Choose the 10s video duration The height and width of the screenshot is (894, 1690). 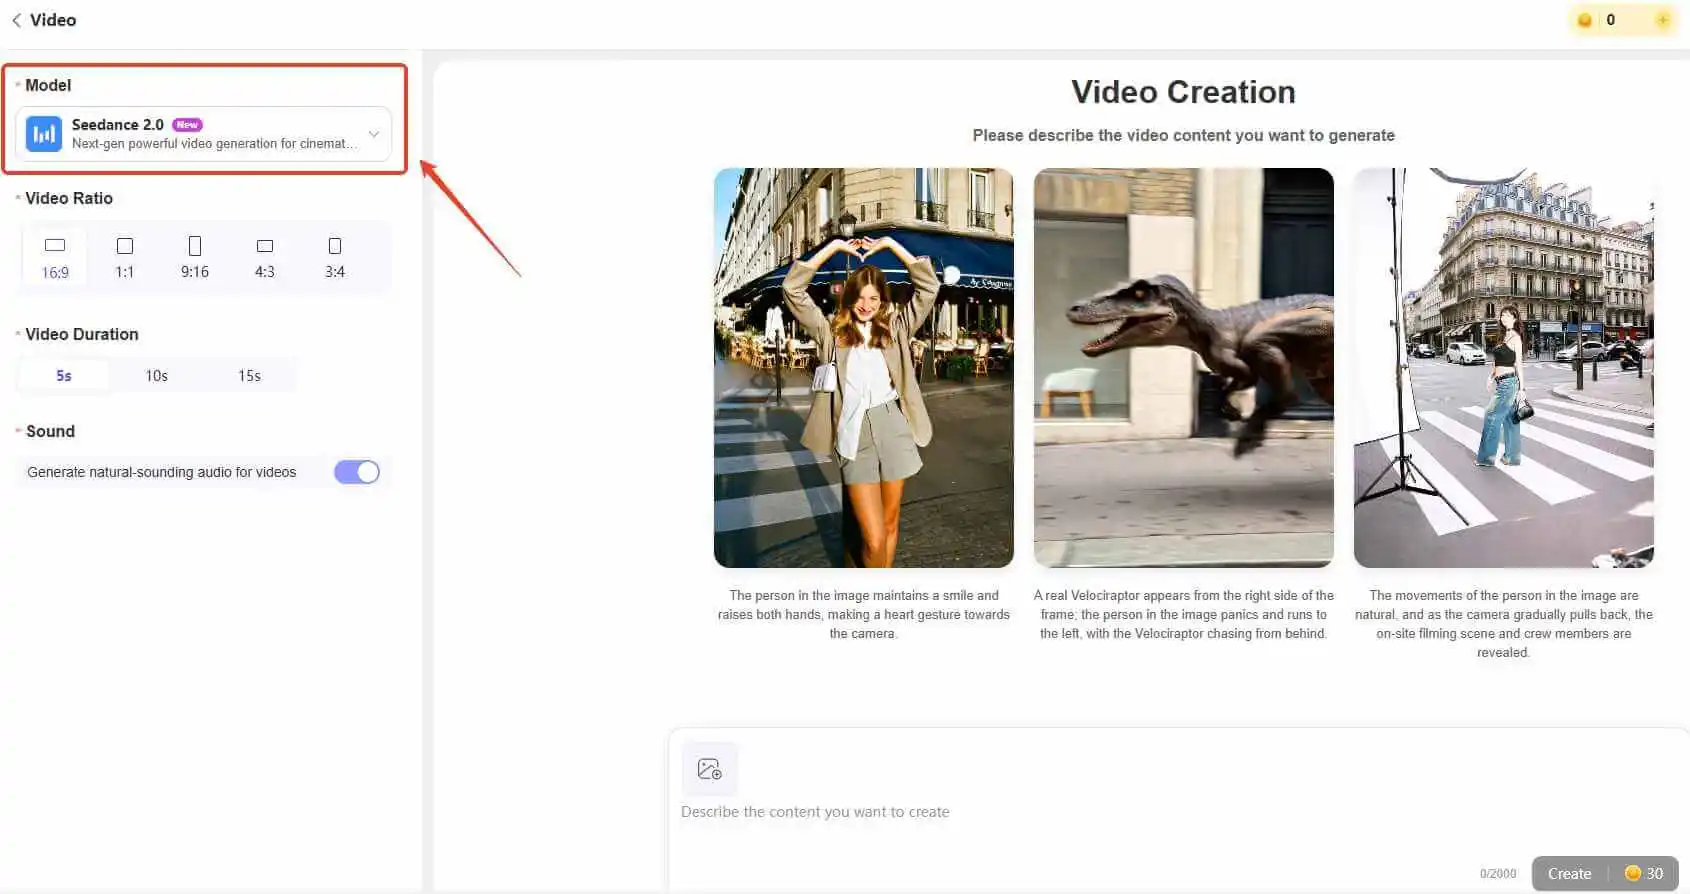(157, 376)
